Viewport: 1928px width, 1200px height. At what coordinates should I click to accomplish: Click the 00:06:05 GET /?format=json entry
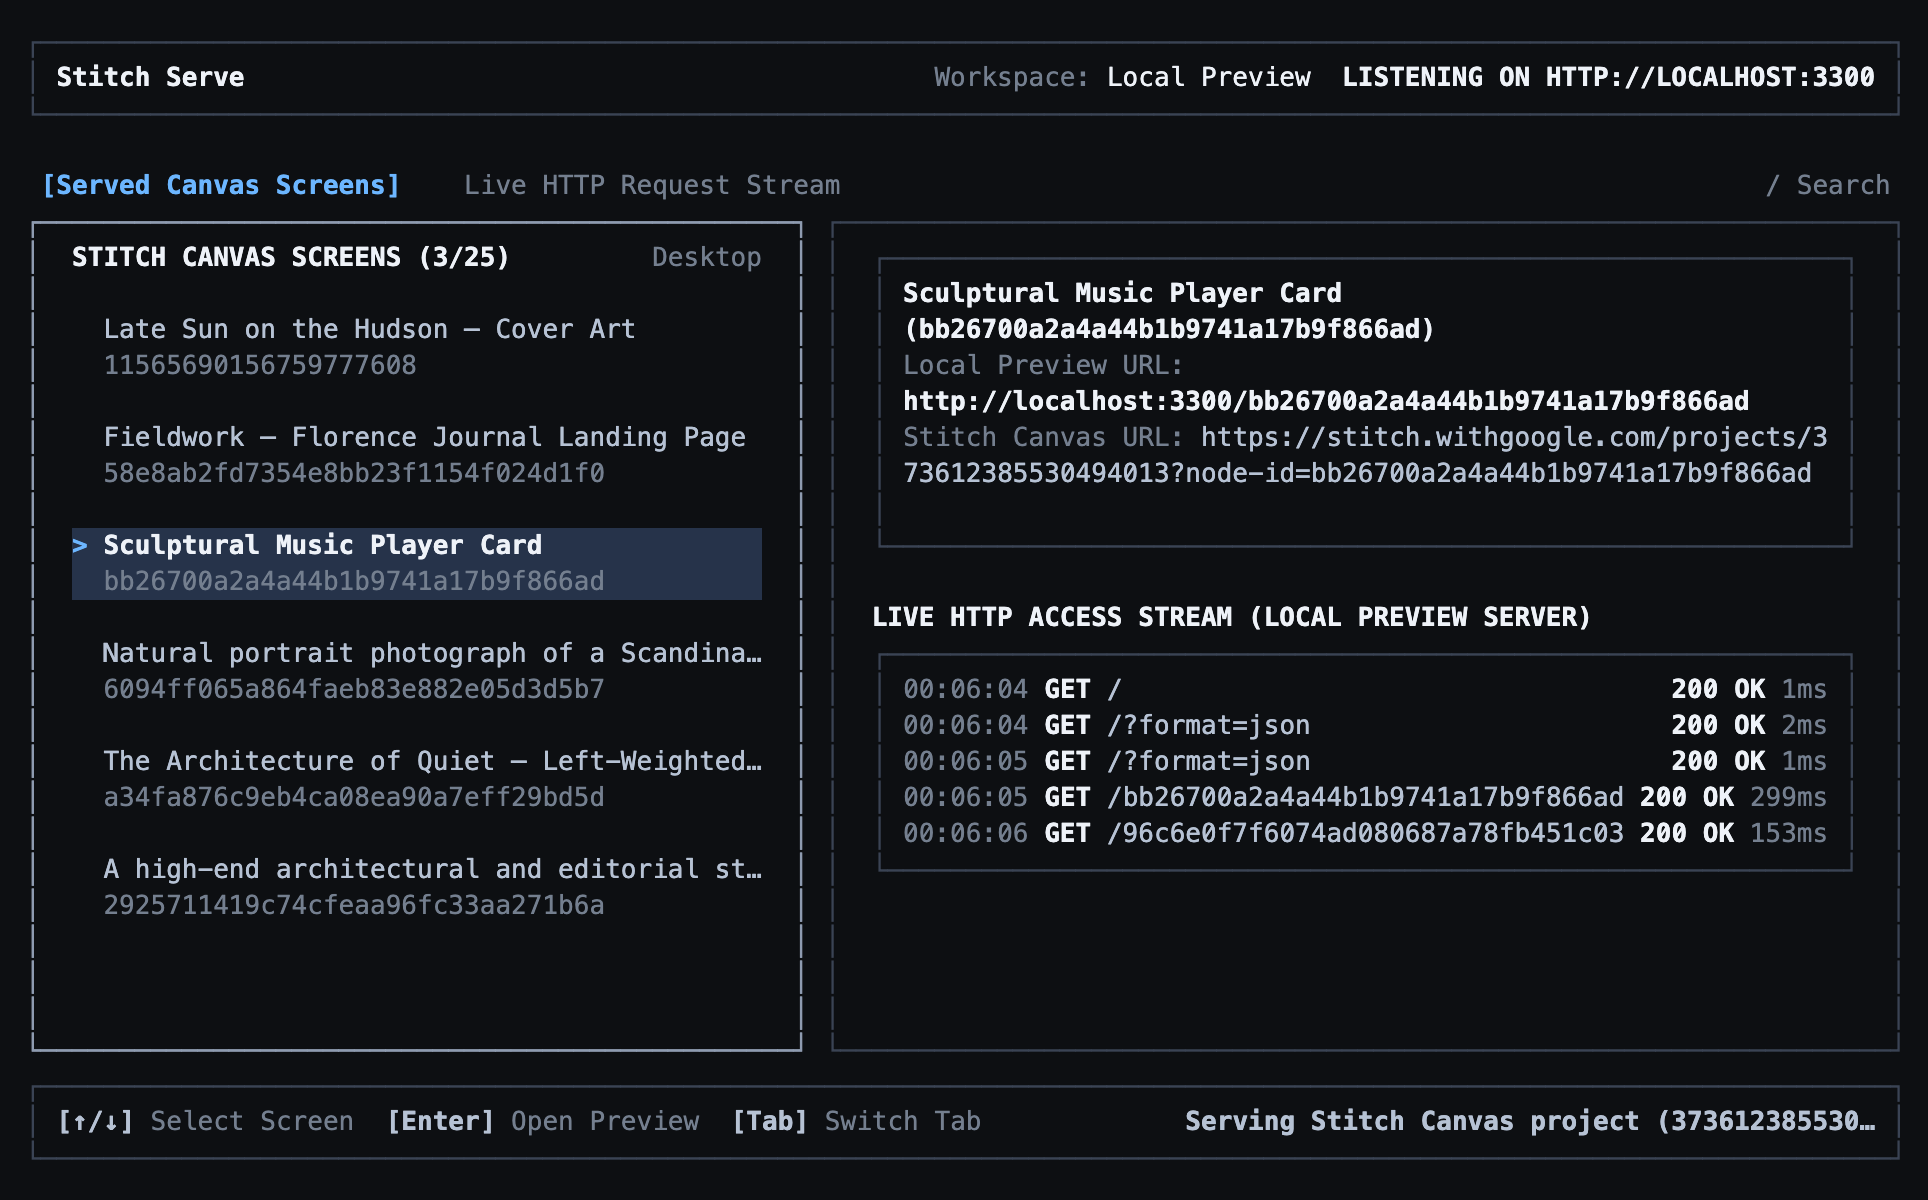(1365, 761)
